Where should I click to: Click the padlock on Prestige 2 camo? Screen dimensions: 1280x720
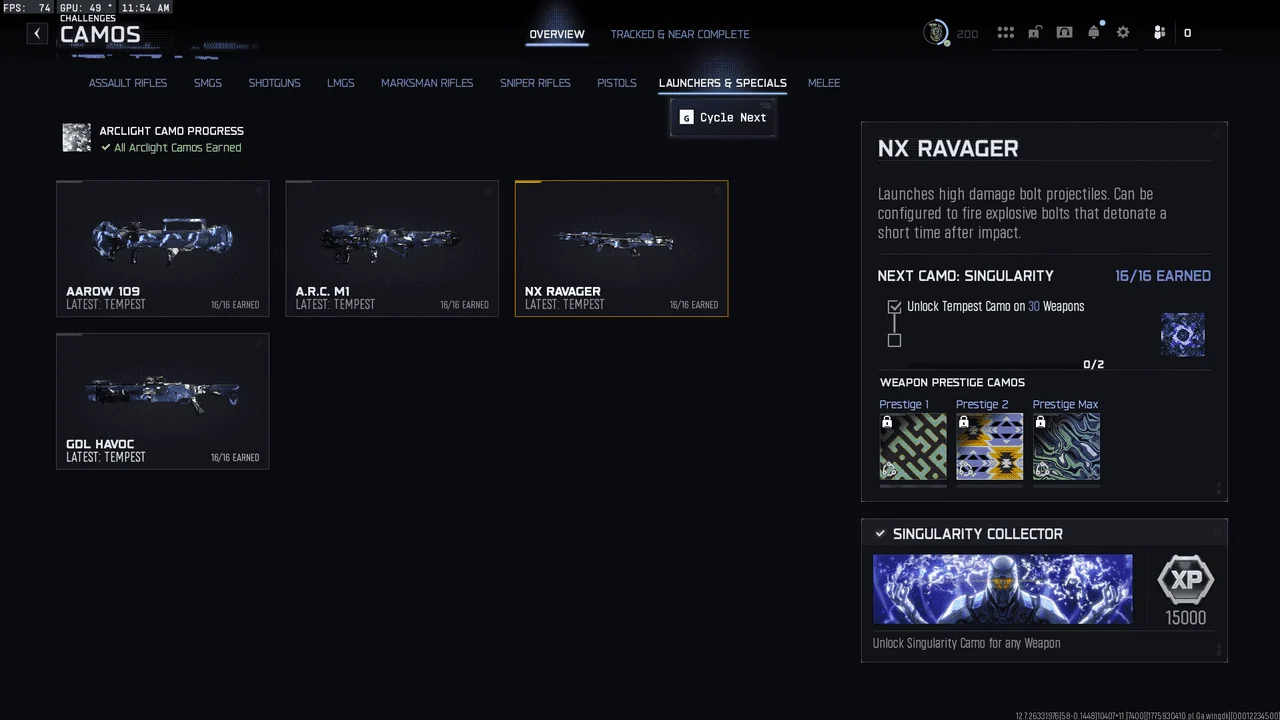coord(964,423)
